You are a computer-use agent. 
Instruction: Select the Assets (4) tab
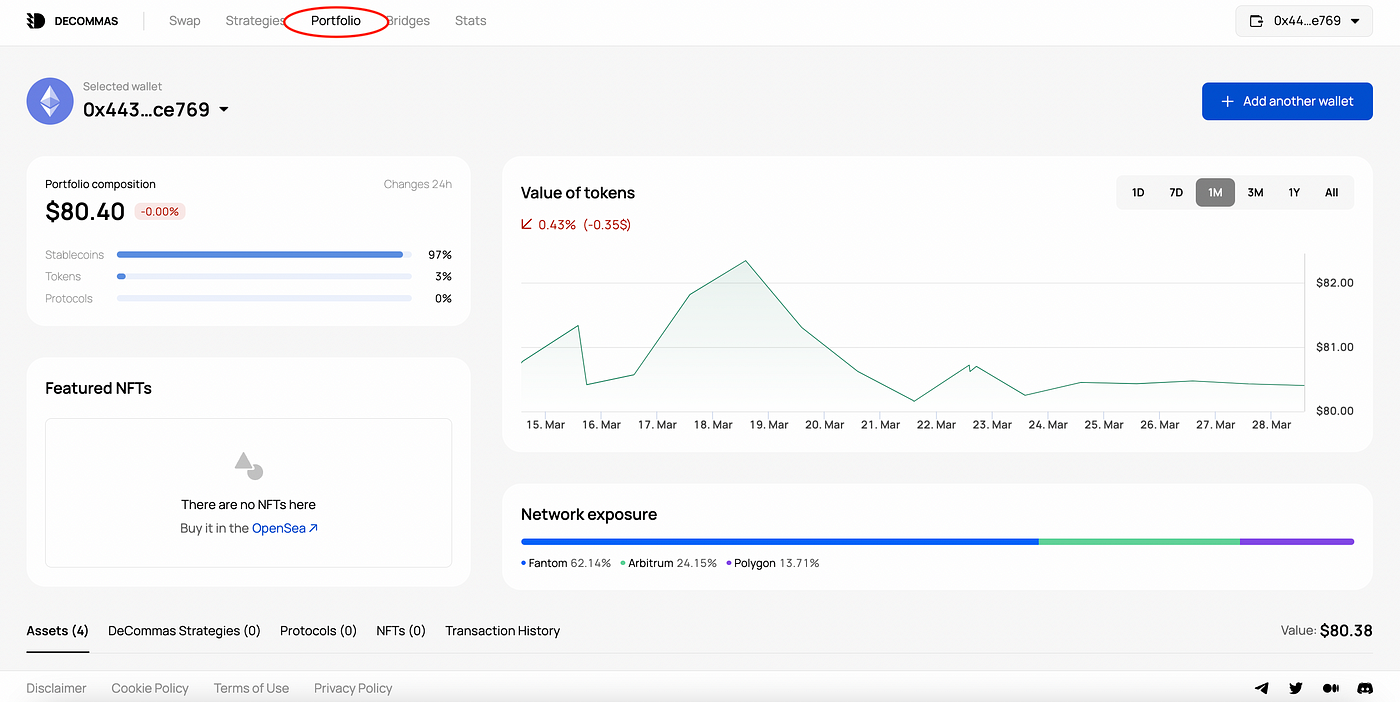[58, 631]
